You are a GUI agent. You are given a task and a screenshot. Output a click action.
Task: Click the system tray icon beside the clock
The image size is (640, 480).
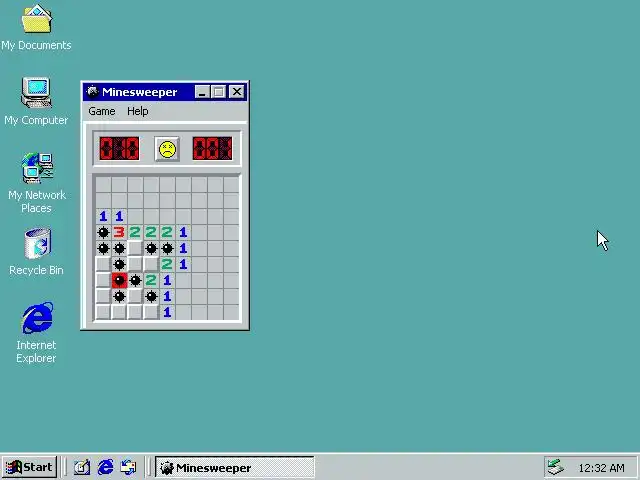pos(555,467)
